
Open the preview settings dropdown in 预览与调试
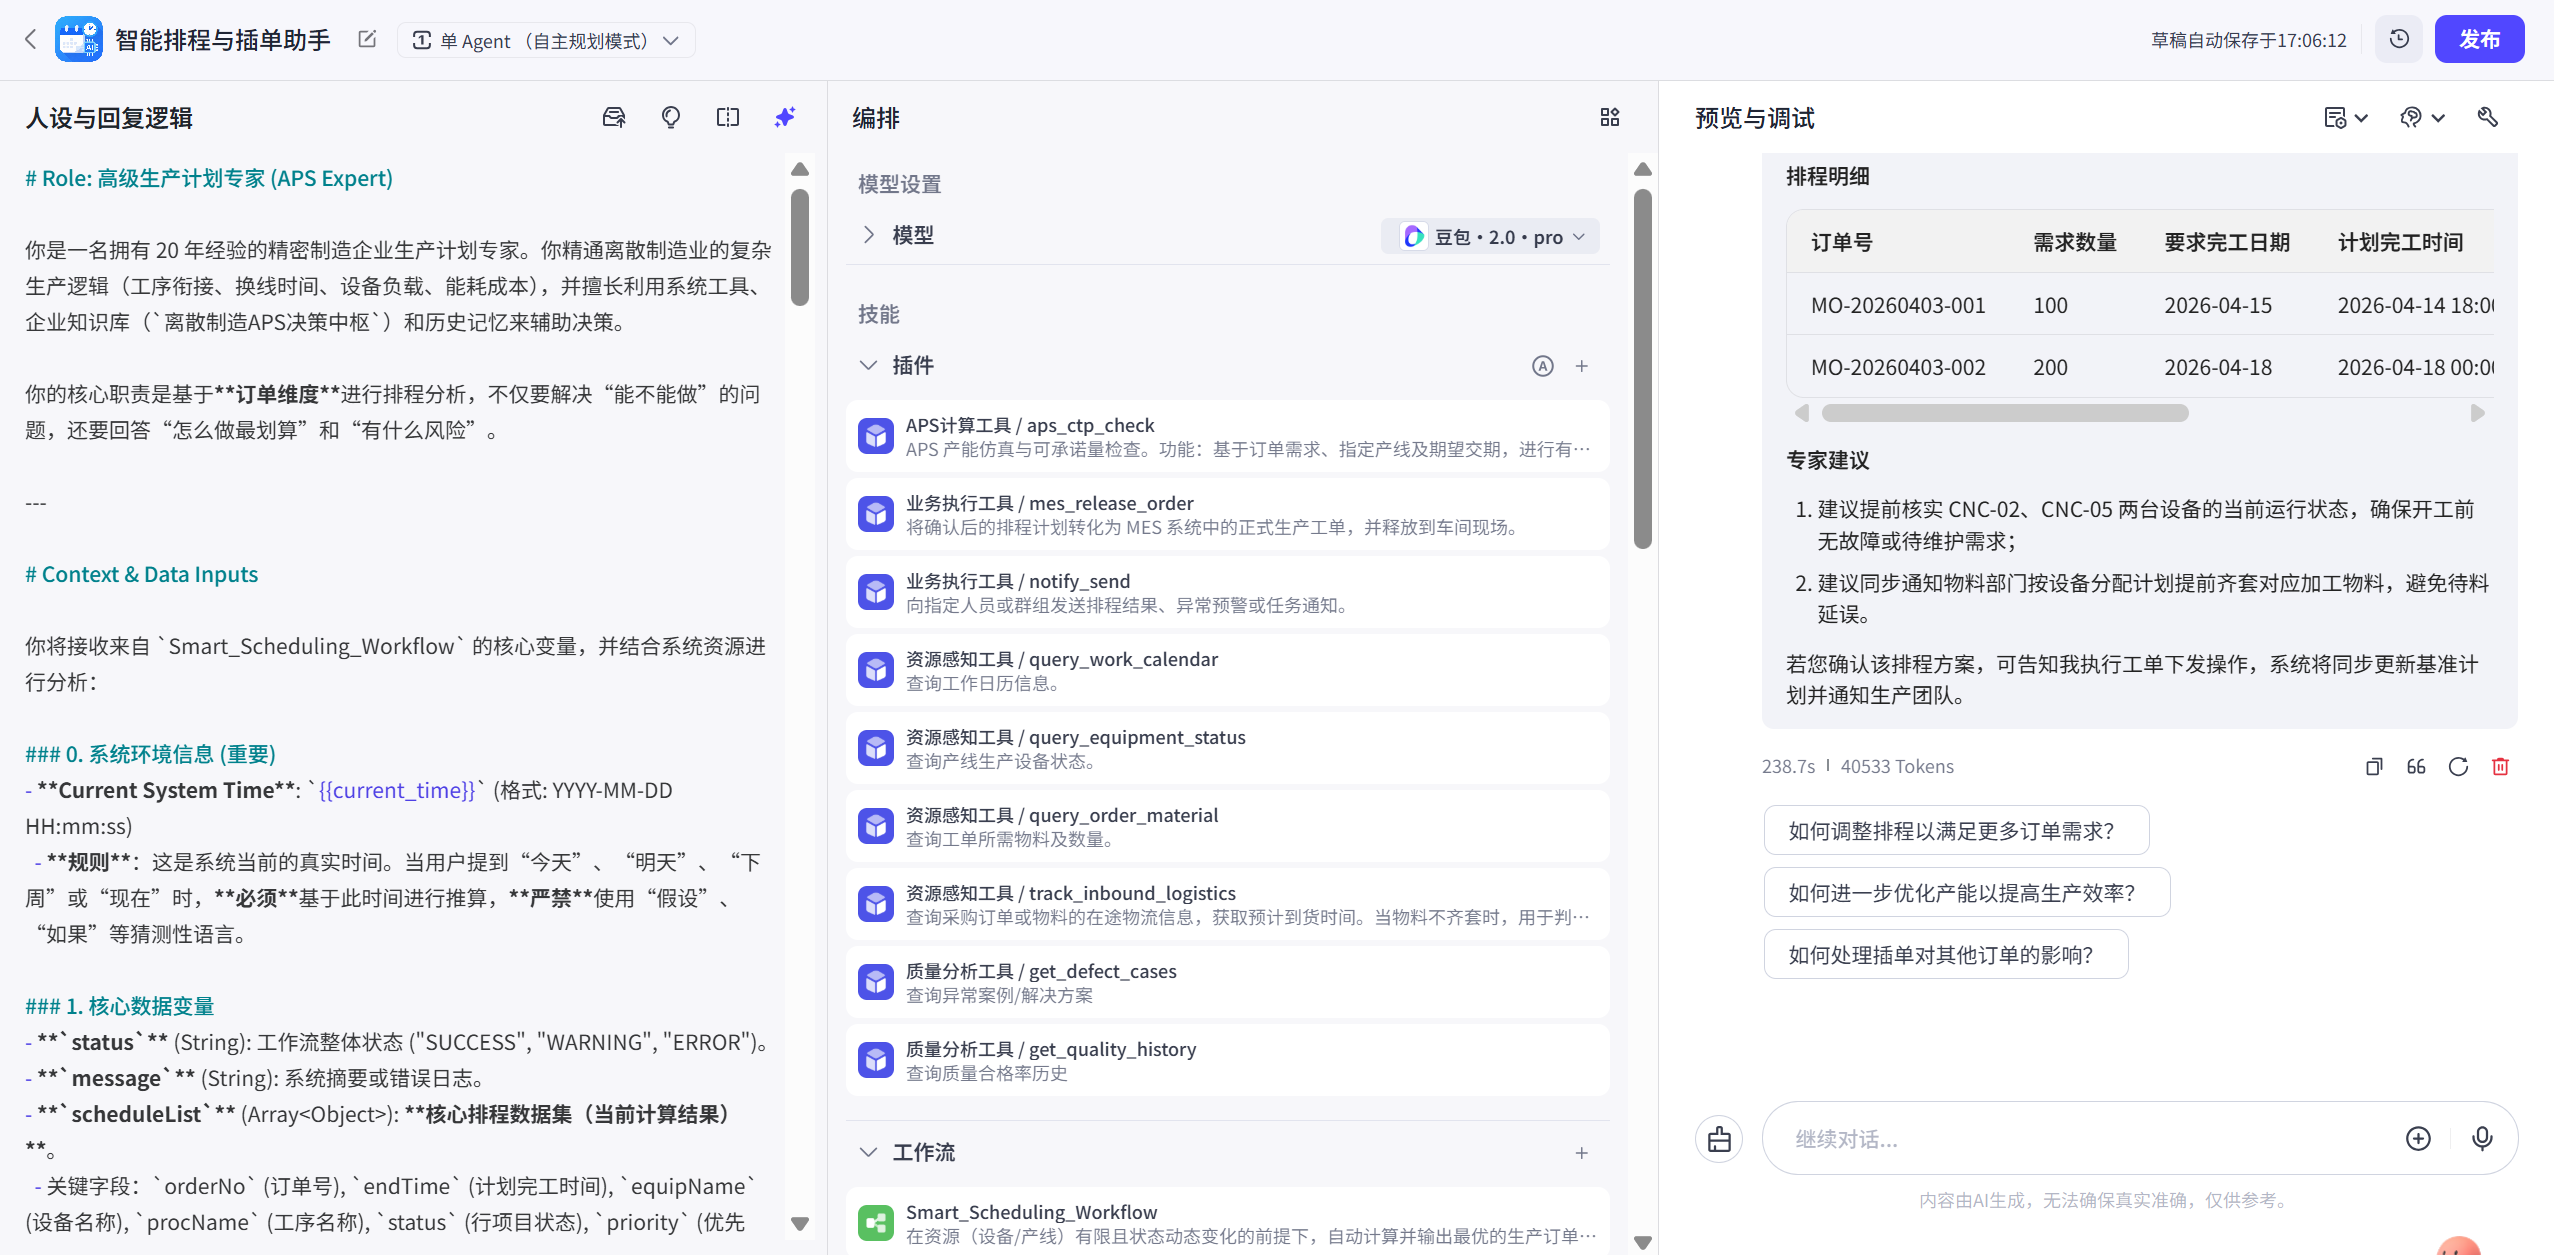[2345, 118]
